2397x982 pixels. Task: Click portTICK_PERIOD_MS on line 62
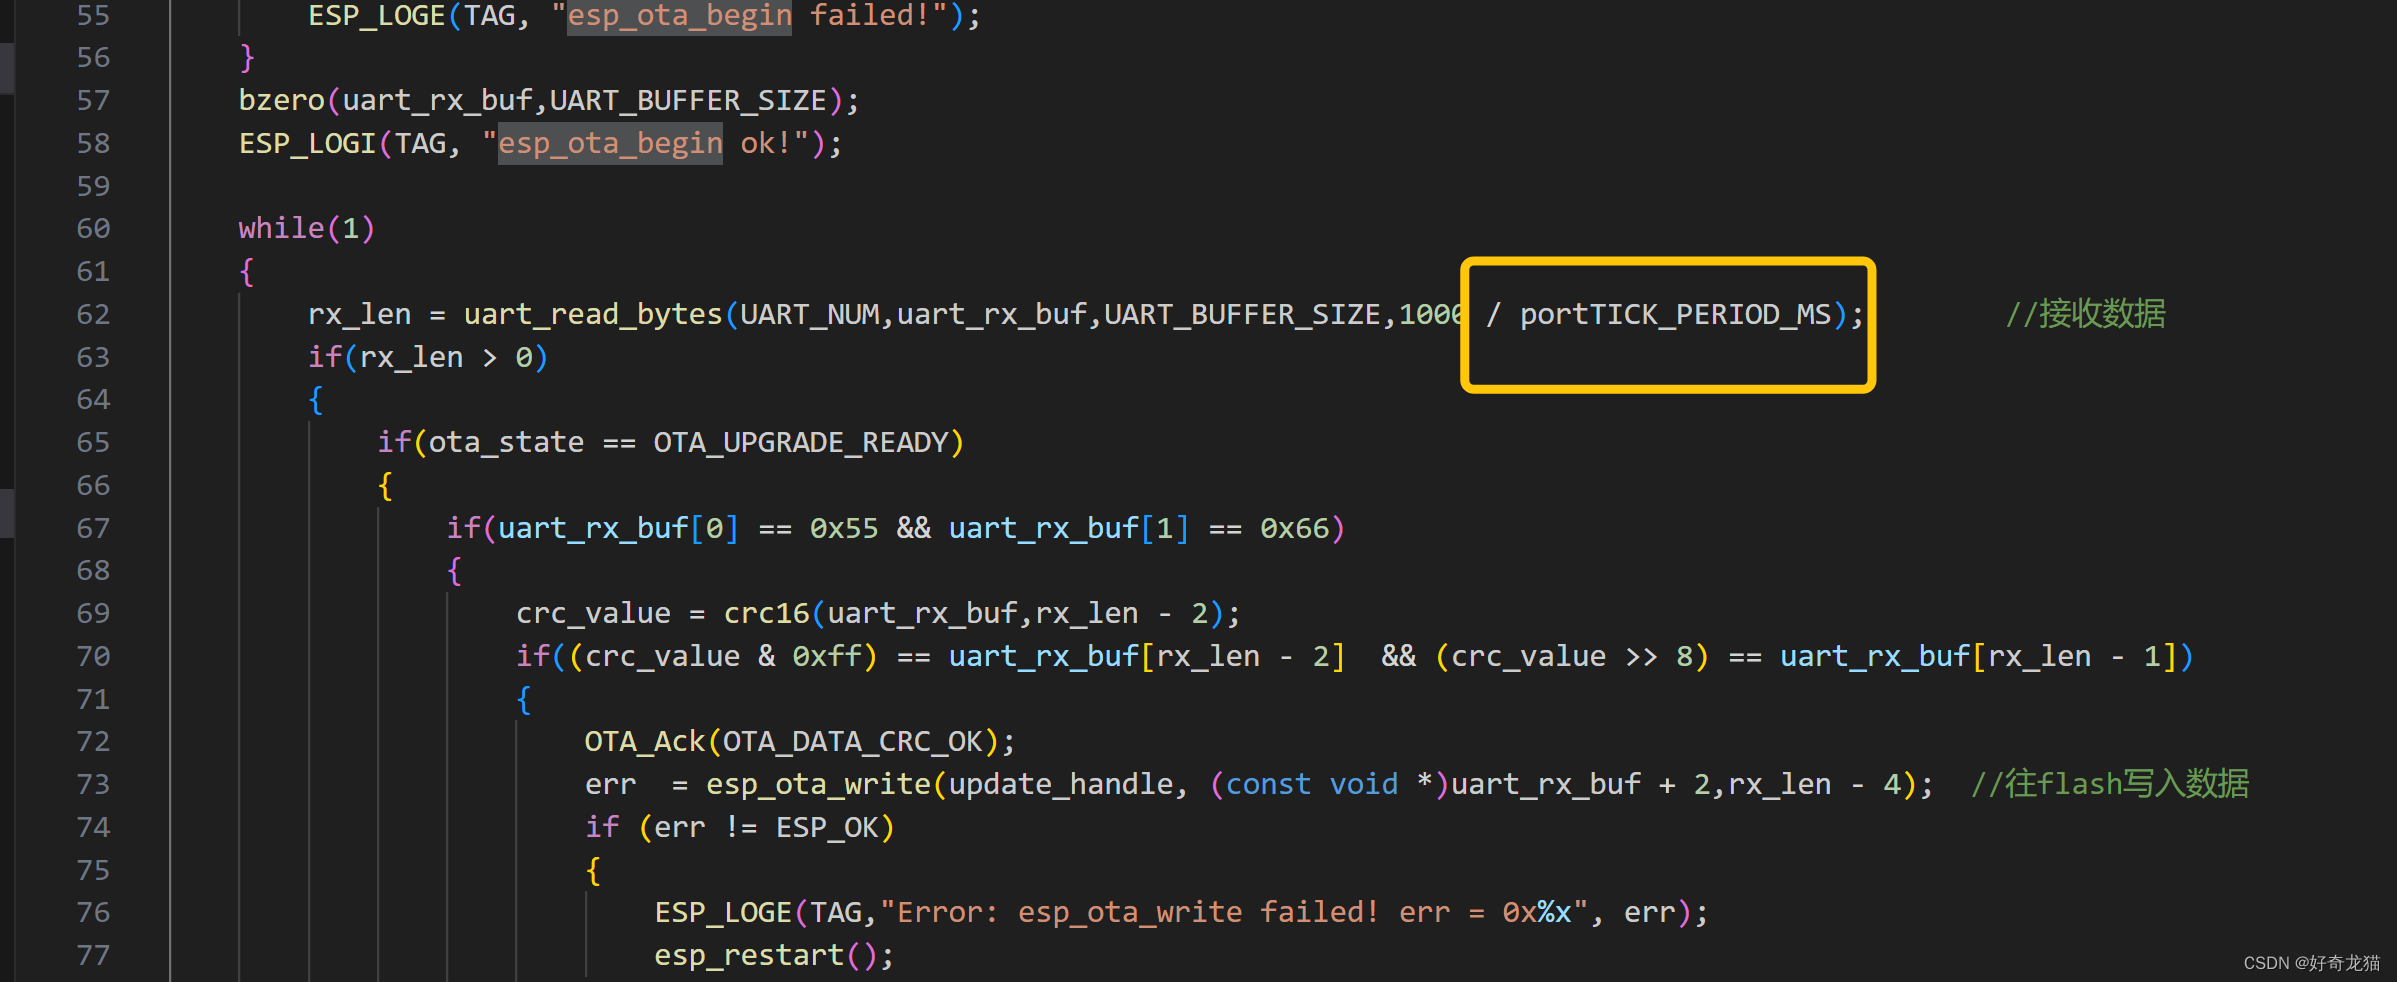pos(1676,315)
